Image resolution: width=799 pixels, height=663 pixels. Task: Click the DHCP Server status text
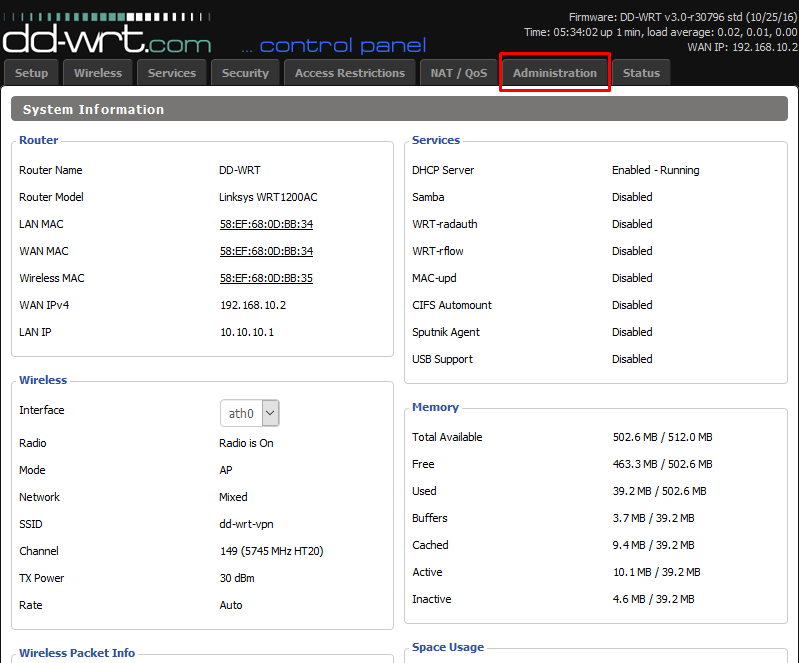tap(655, 170)
